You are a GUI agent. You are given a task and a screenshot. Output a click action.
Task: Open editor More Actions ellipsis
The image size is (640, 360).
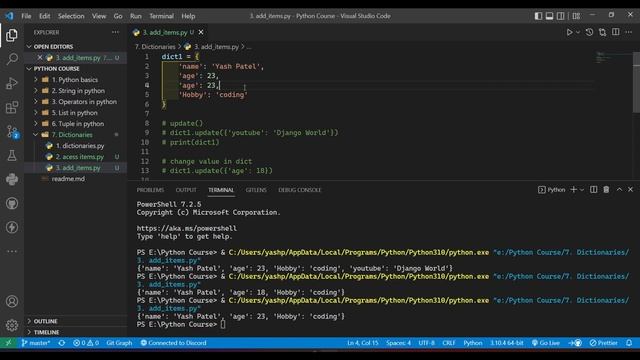(629, 32)
